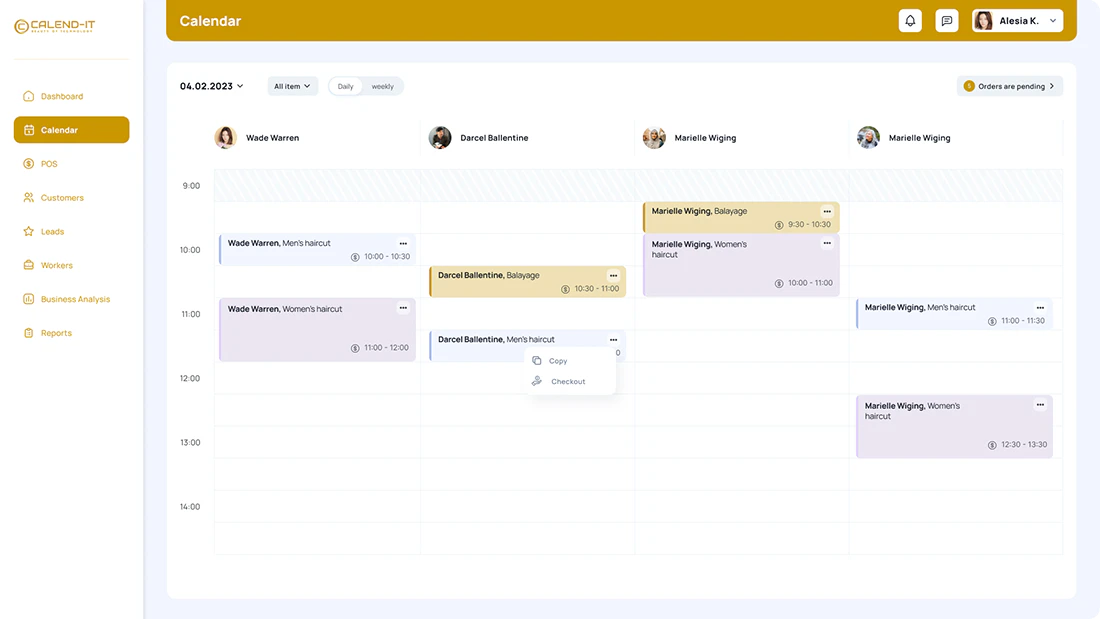Image resolution: width=1100 pixels, height=619 pixels.
Task: Keep Daily view selected on the toggle
Action: 344,86
